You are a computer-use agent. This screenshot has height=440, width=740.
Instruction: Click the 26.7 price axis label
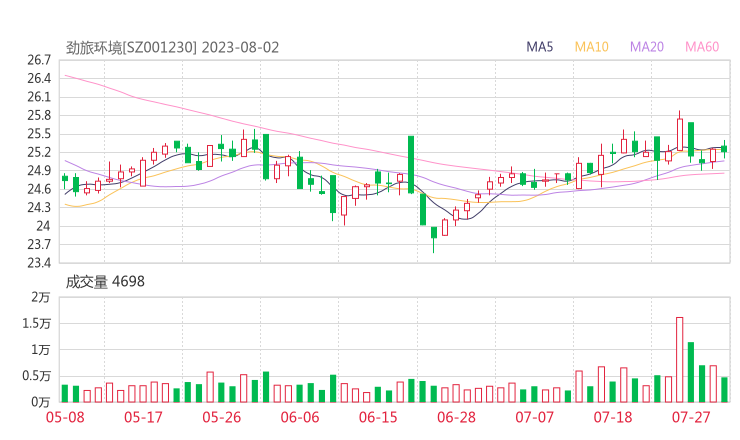click(39, 60)
